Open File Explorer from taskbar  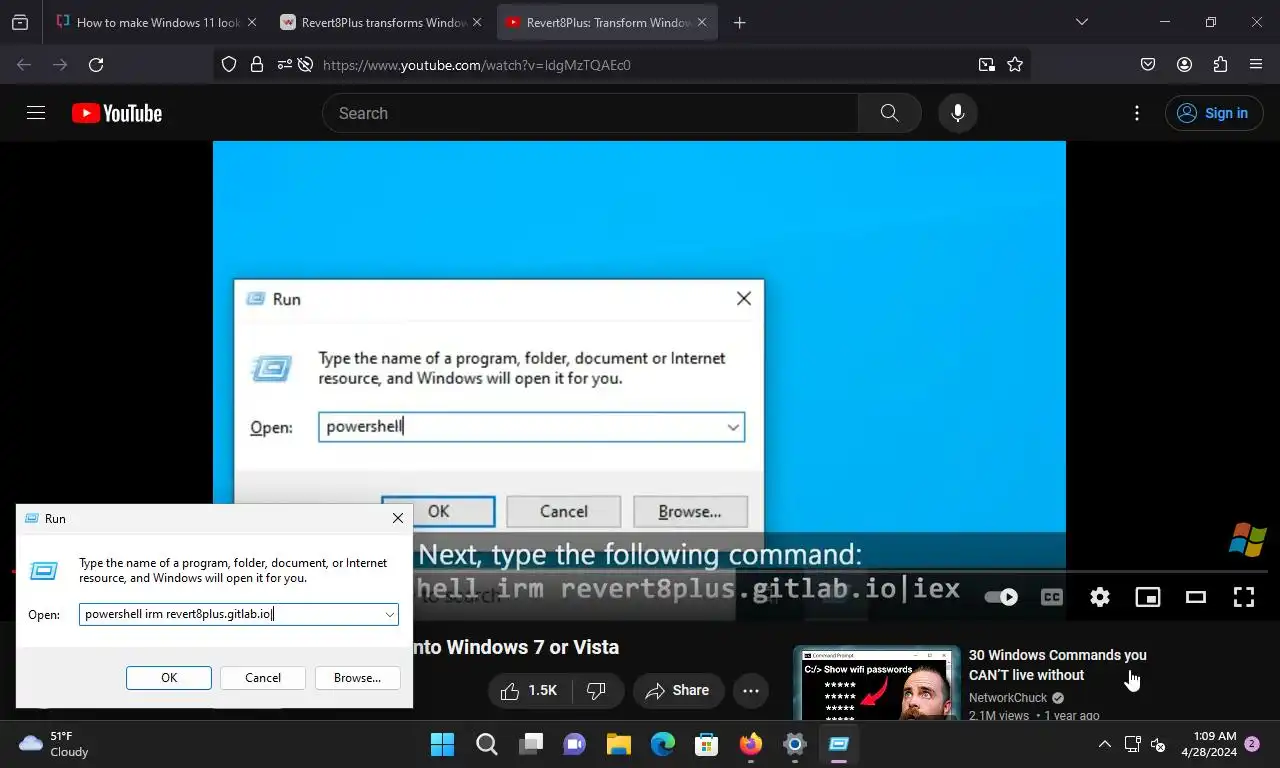[x=619, y=744]
